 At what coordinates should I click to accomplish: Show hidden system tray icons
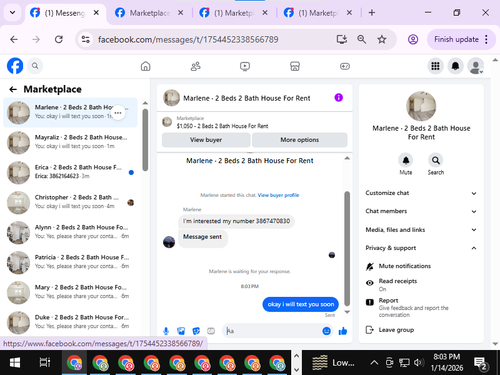pyautogui.click(x=374, y=362)
